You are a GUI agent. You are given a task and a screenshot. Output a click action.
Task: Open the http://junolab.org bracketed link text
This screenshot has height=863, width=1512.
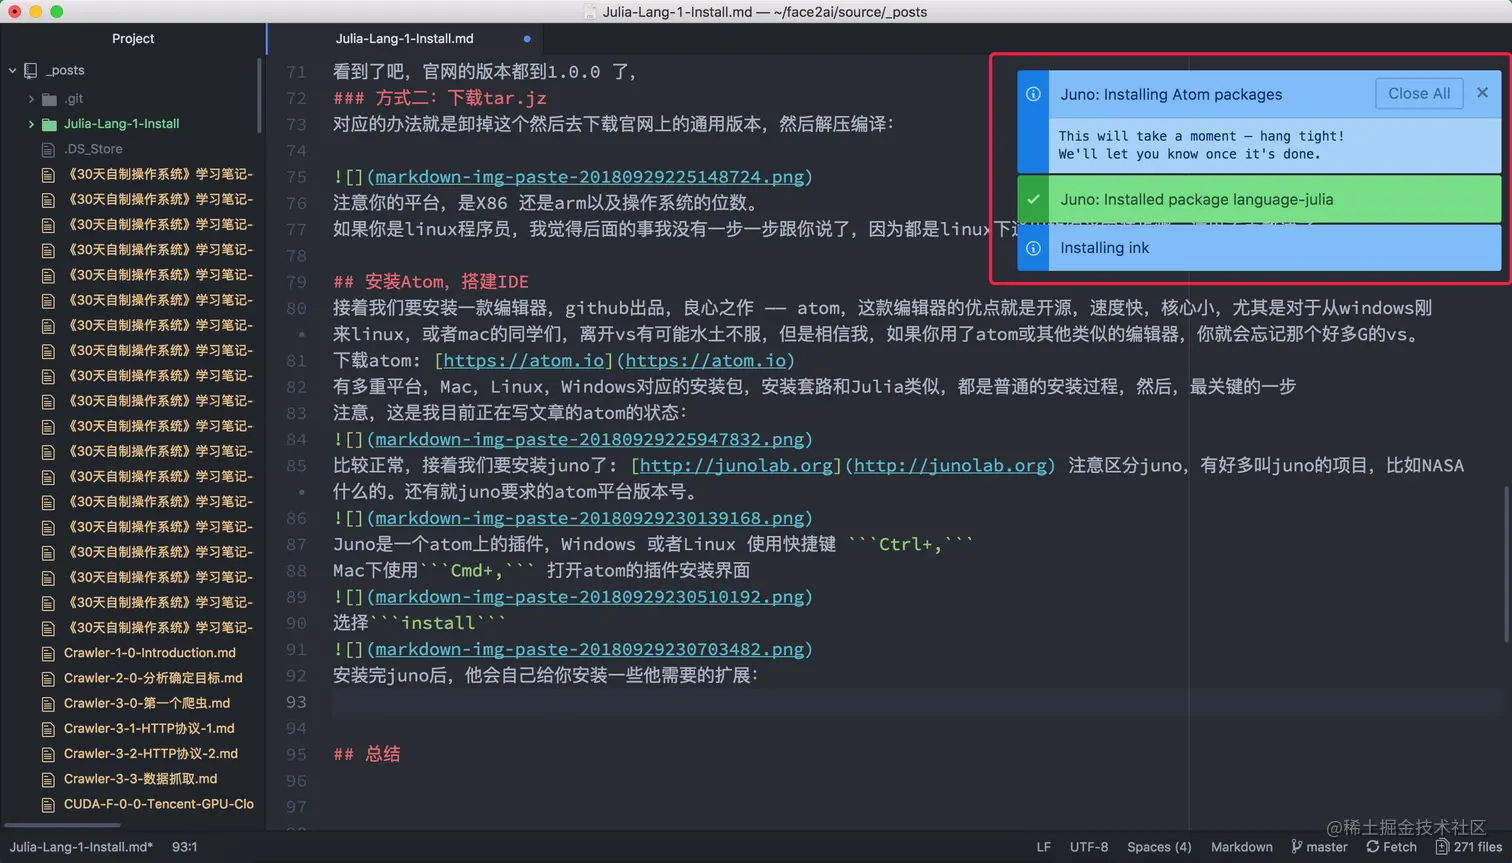point(735,465)
